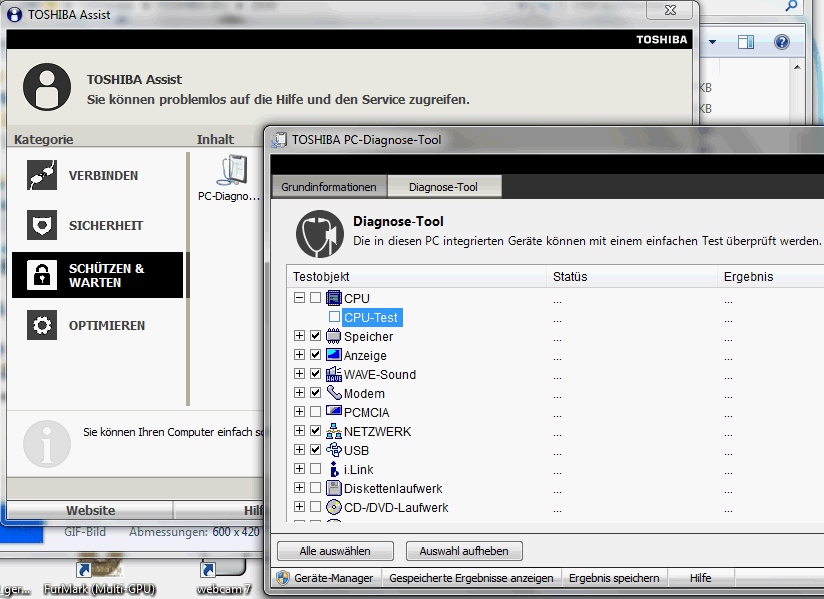Uncheck the Speicher checkbox
Image resolution: width=824 pixels, height=599 pixels.
tap(315, 336)
